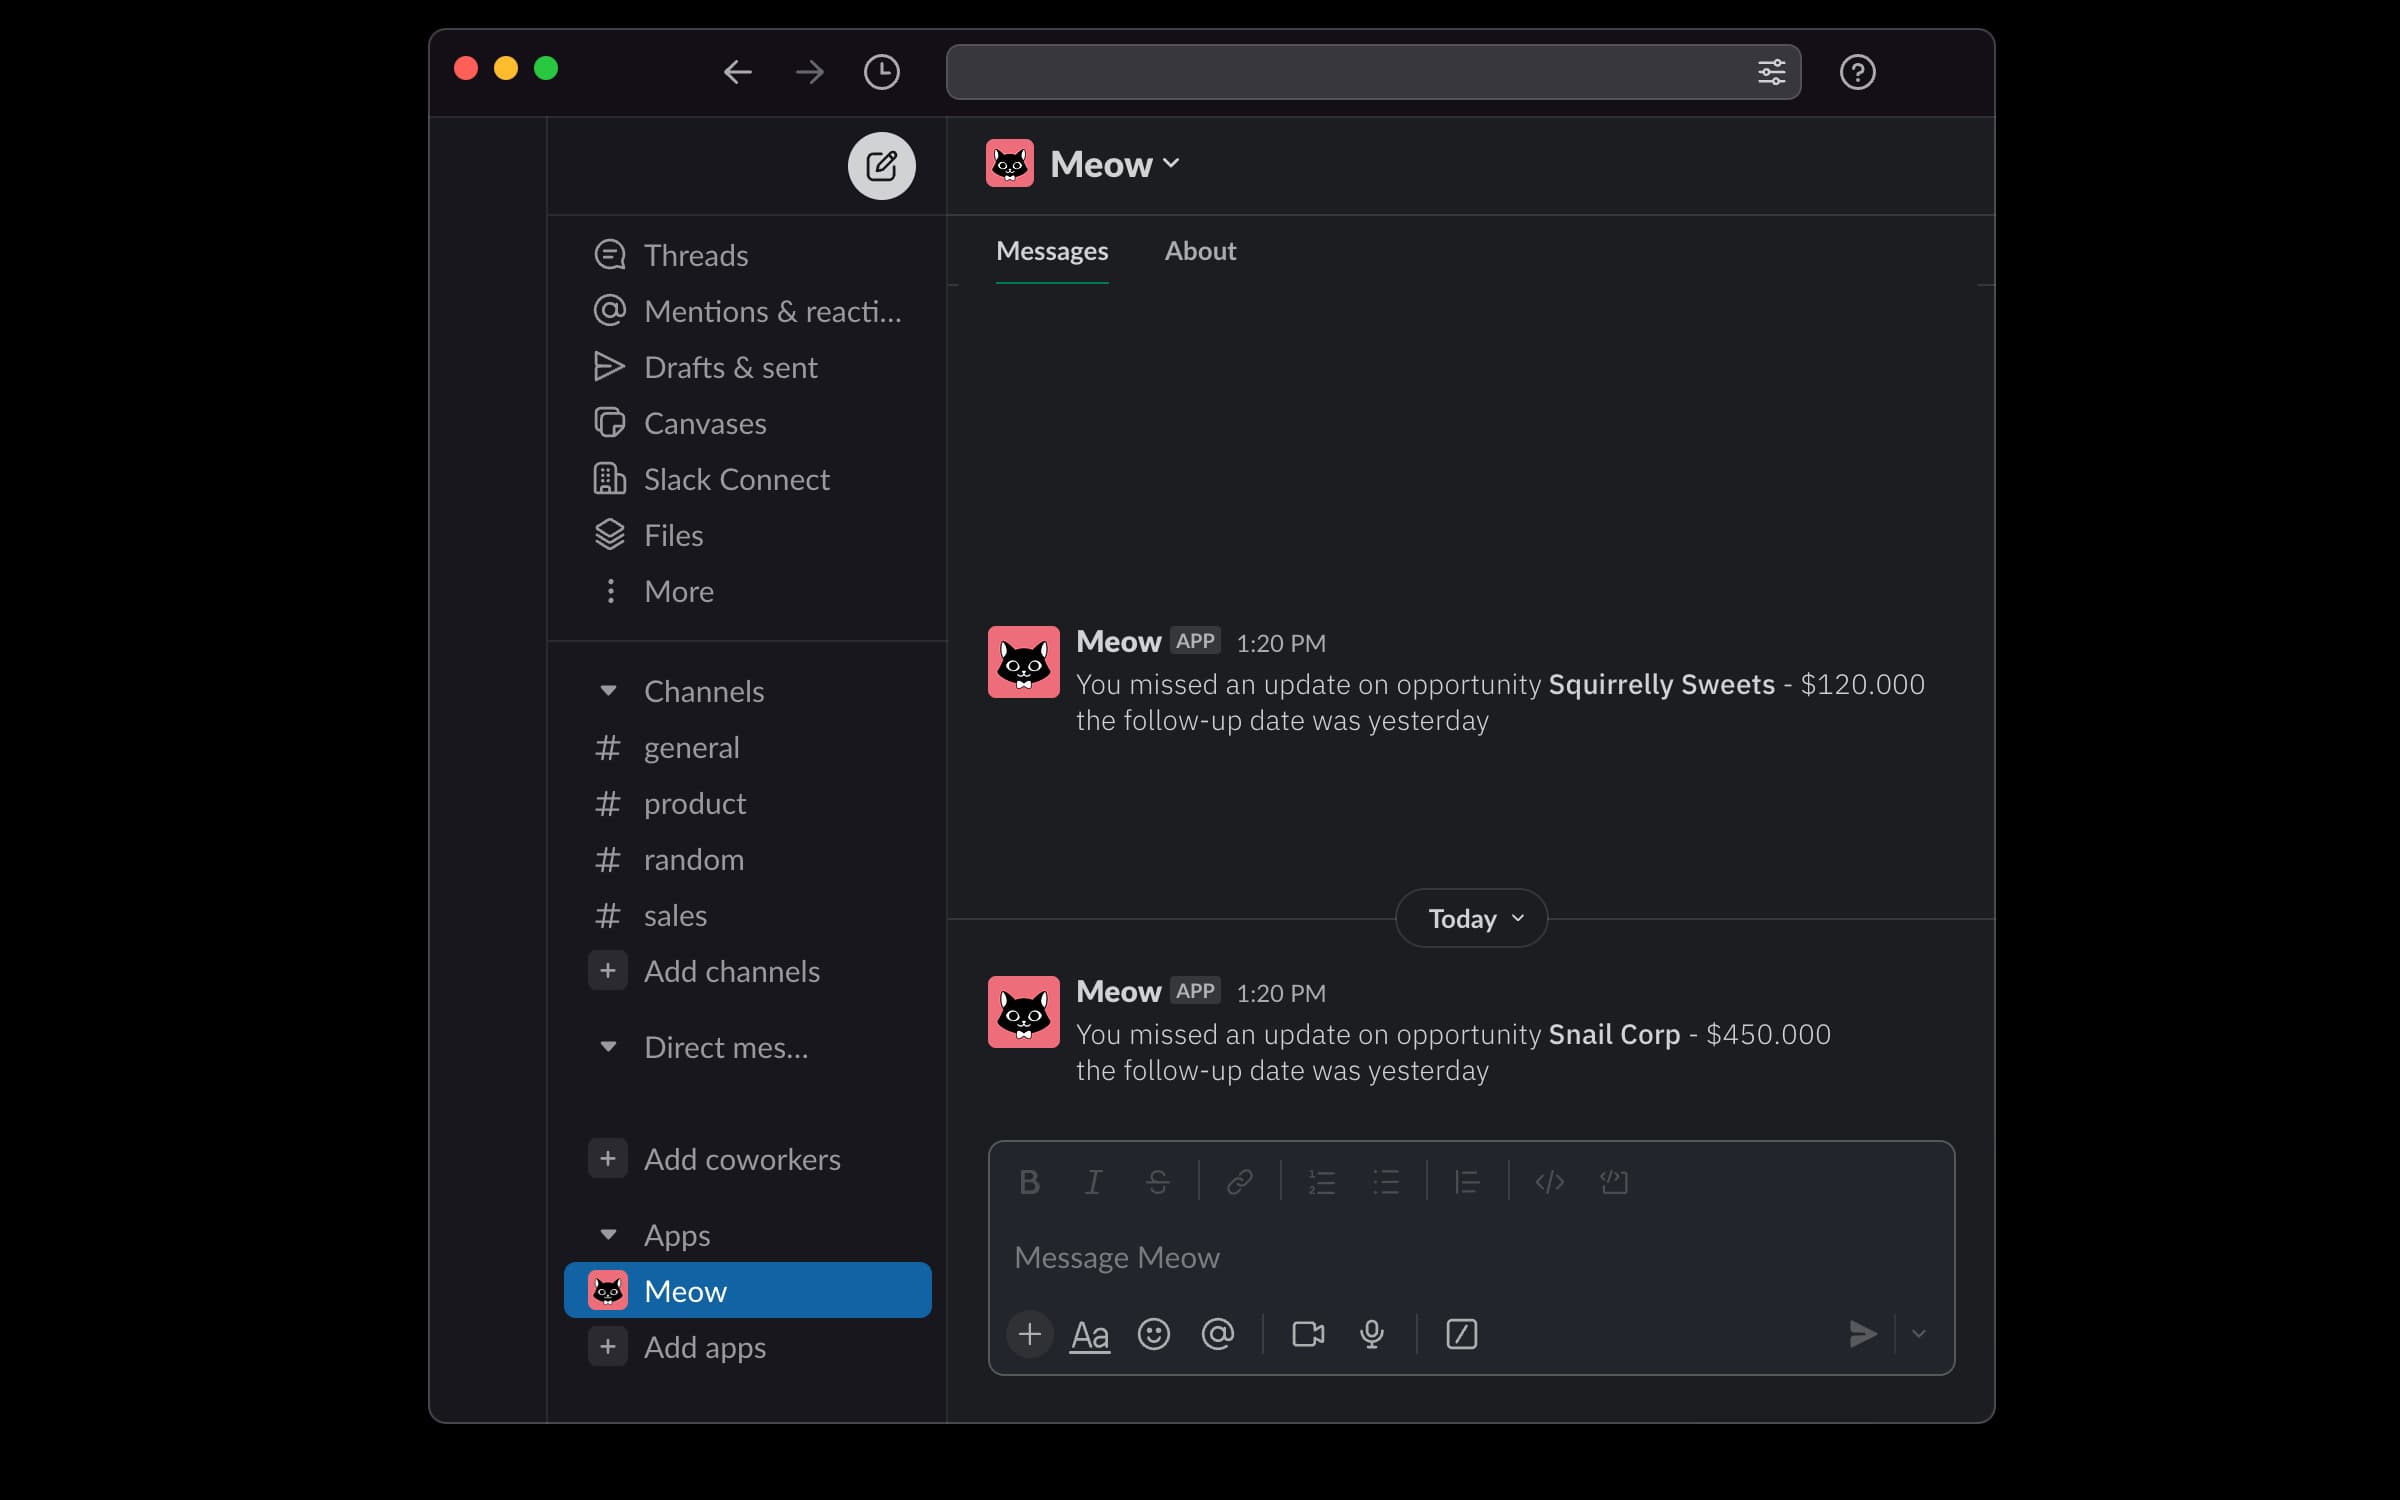Open history clock icon
This screenshot has width=2400, height=1500.
coord(881,72)
